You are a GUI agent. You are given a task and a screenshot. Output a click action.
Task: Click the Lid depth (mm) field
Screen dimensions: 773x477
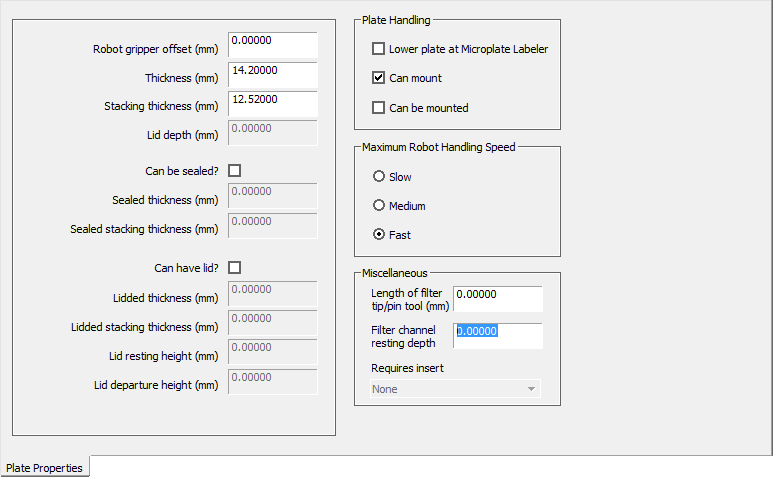click(x=273, y=133)
